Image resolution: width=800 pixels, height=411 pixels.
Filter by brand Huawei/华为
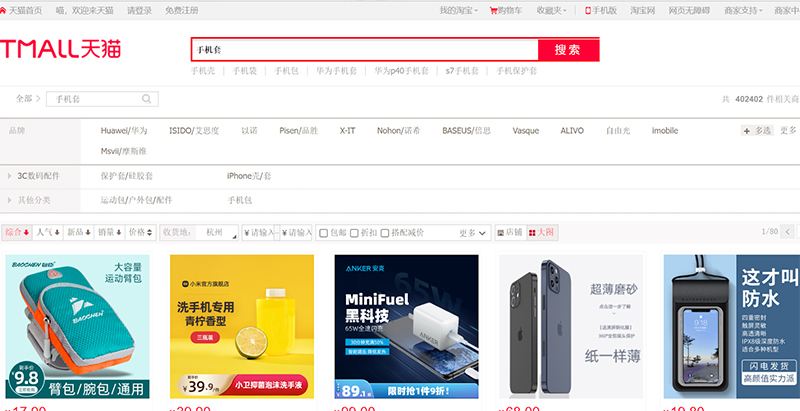click(124, 131)
